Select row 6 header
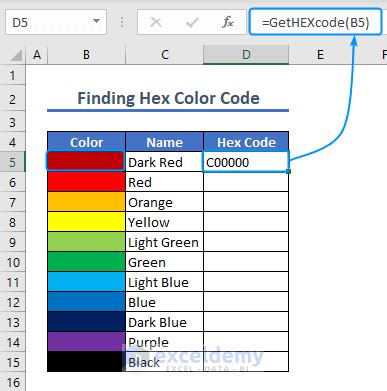This screenshot has width=387, height=391. click(13, 182)
